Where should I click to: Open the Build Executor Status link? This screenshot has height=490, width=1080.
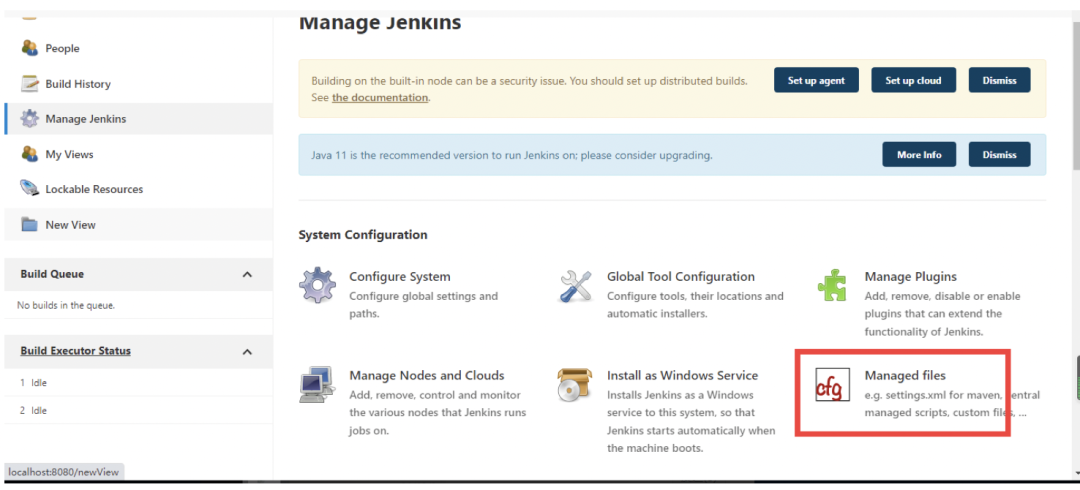tap(76, 351)
